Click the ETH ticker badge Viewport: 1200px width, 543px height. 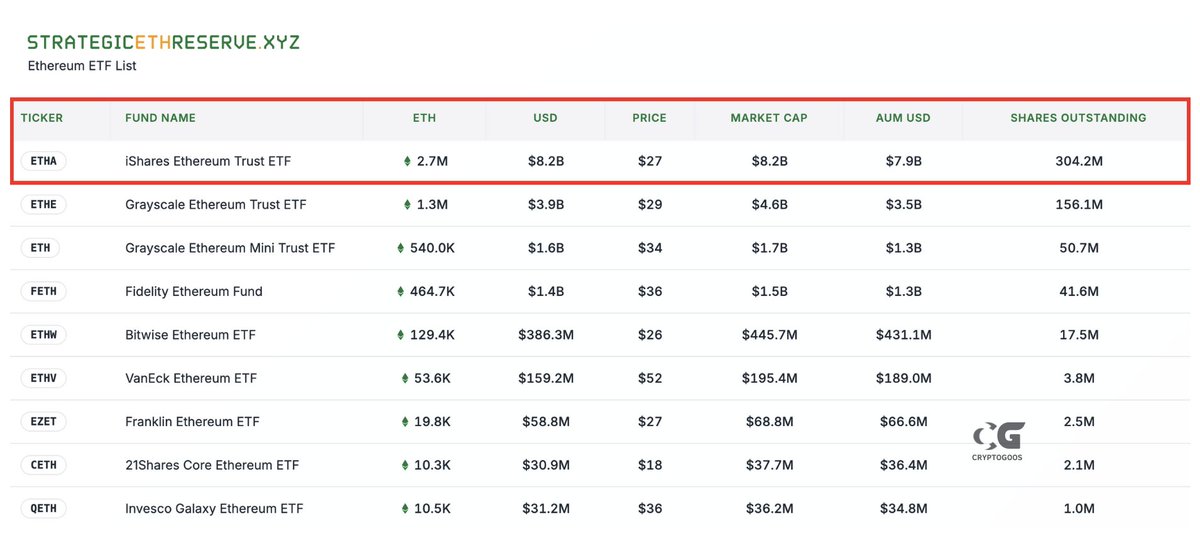(40, 248)
